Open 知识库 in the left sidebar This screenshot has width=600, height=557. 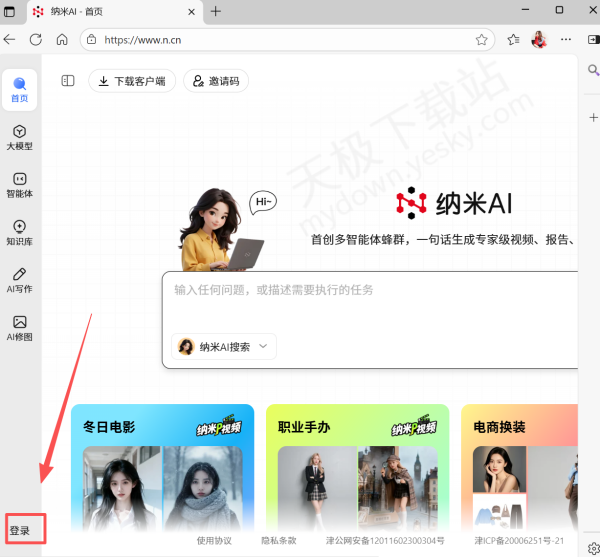click(20, 232)
